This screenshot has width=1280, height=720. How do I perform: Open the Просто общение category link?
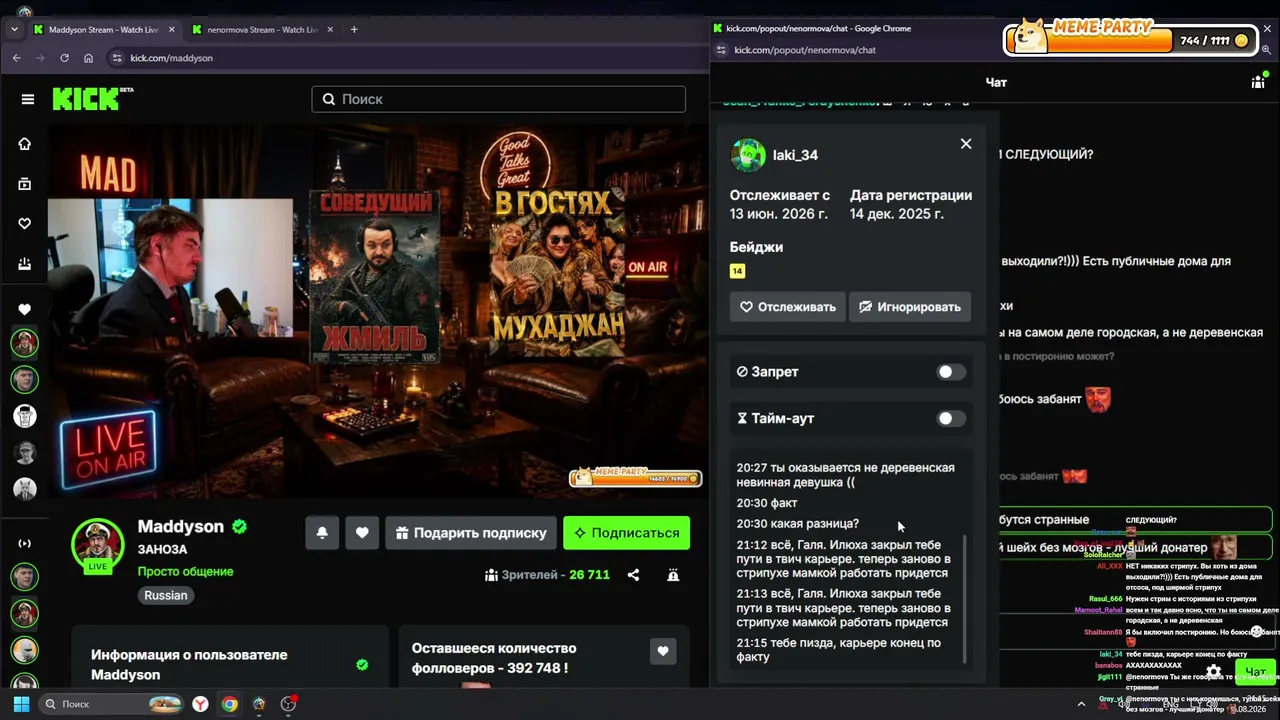[186, 572]
